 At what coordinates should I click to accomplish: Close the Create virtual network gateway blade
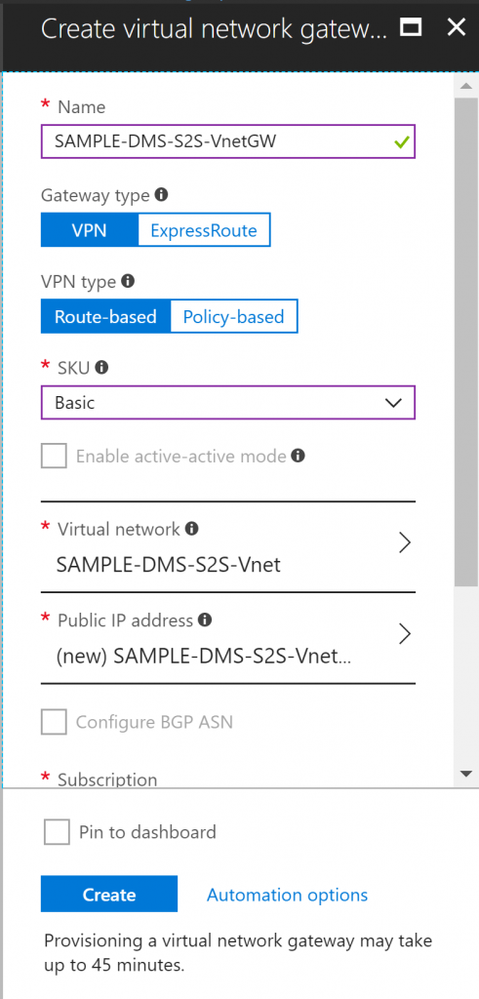[456, 27]
